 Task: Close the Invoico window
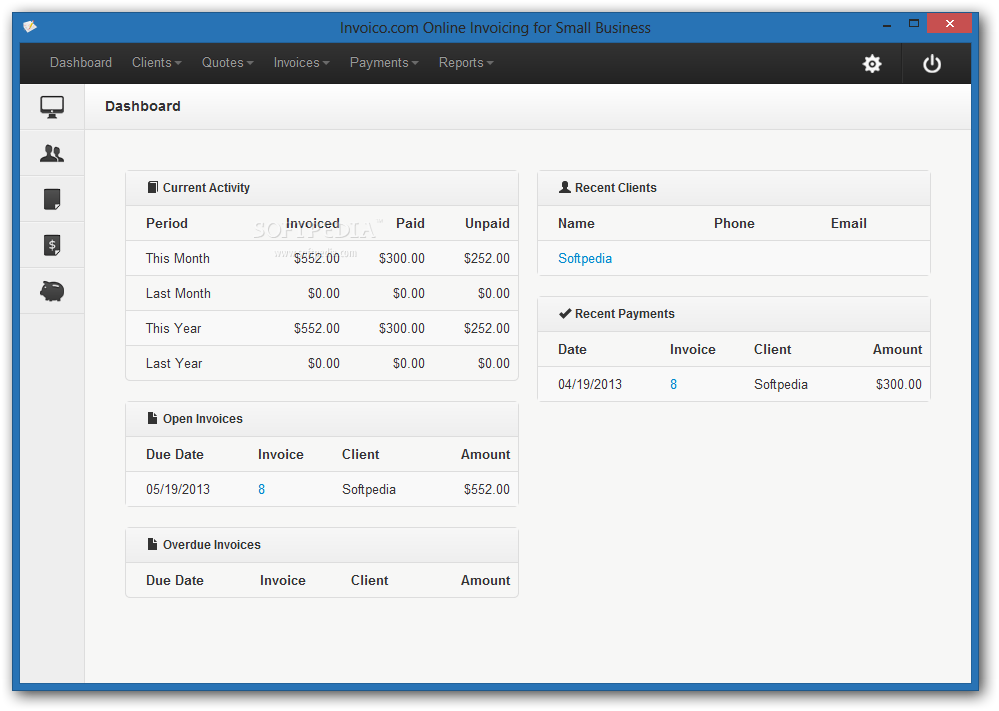click(x=949, y=24)
